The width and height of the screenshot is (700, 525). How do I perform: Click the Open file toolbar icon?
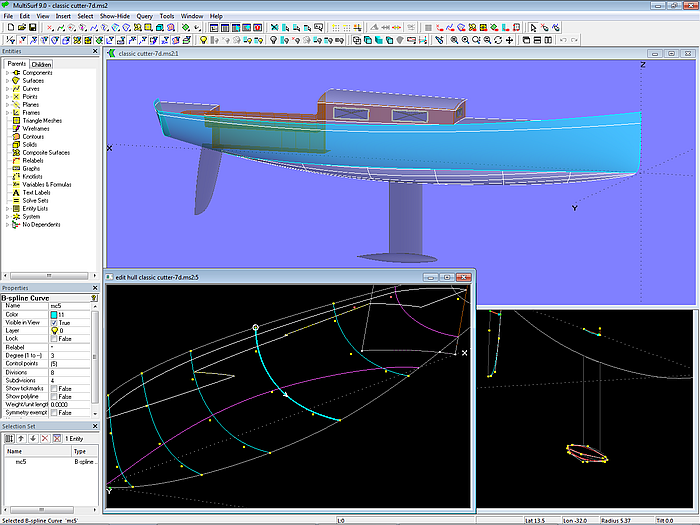21,28
